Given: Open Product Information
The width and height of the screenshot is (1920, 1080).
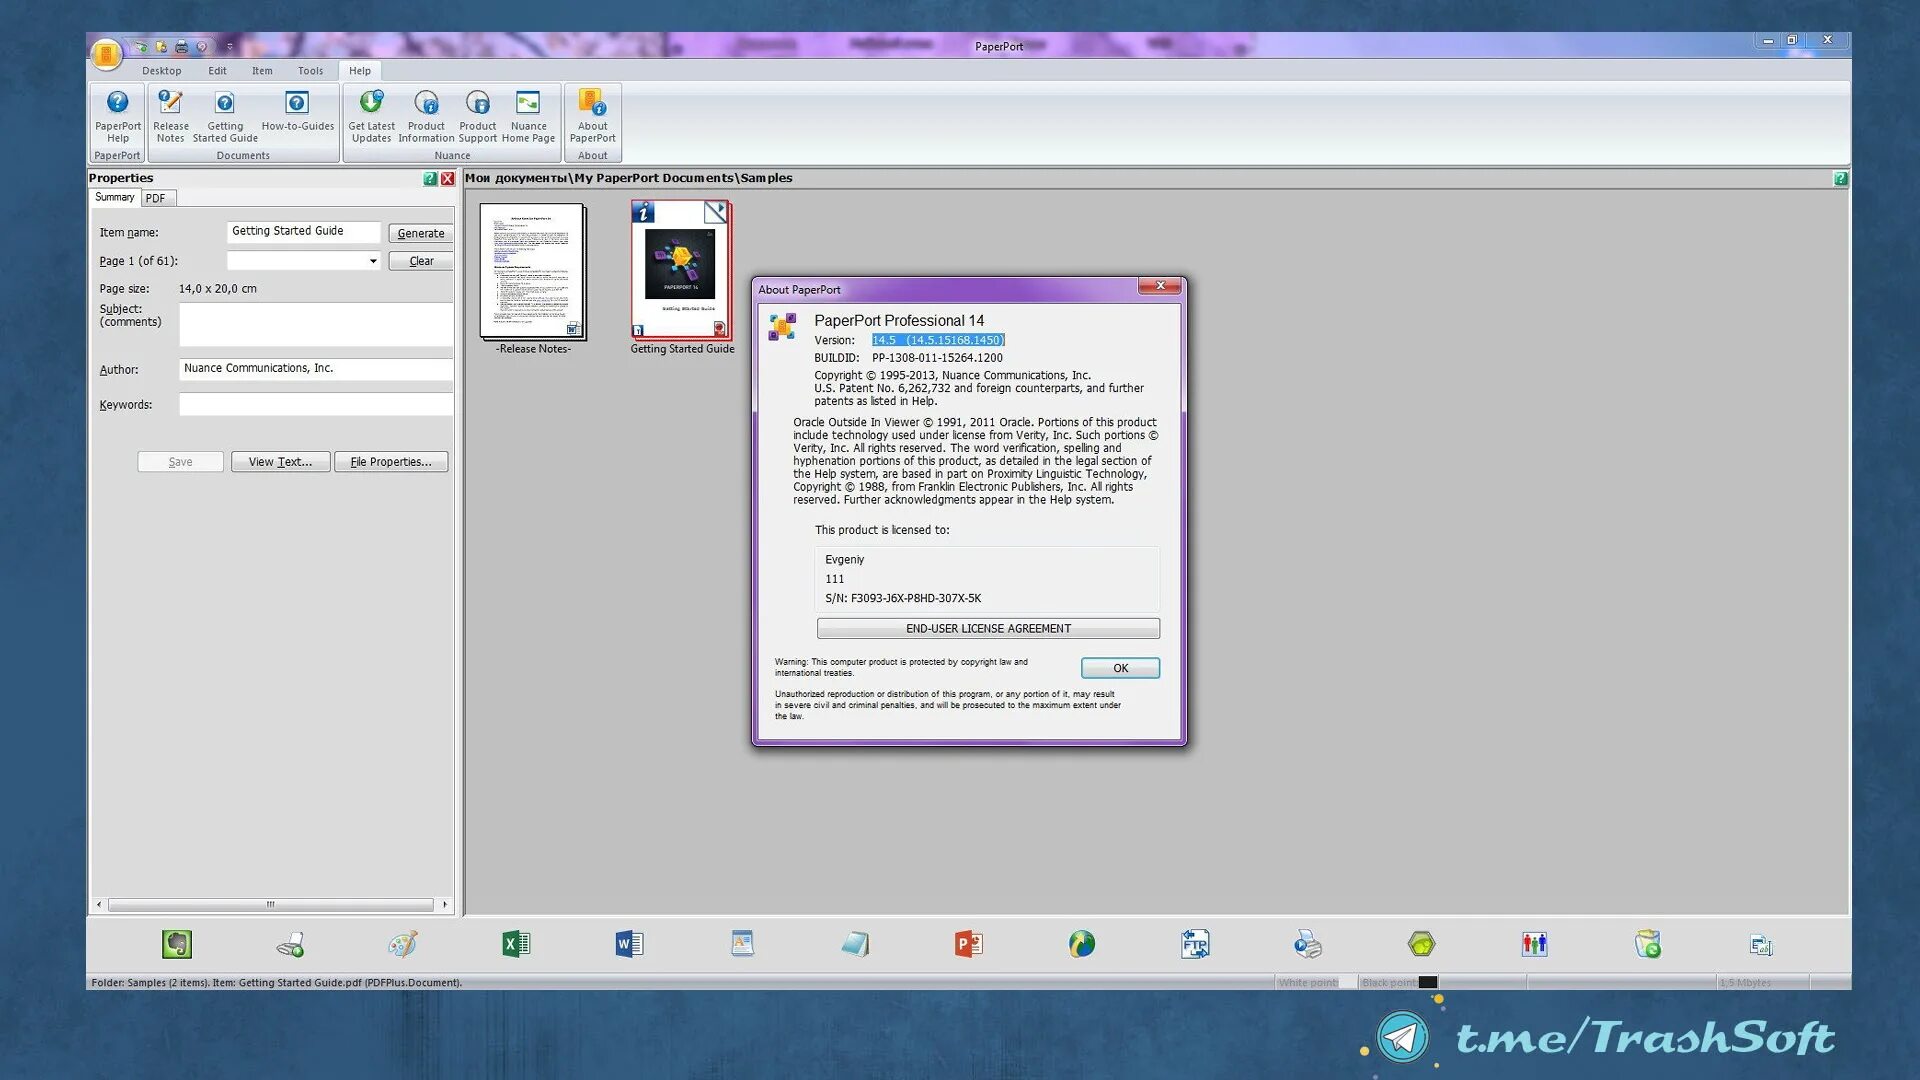Looking at the screenshot, I should (426, 117).
